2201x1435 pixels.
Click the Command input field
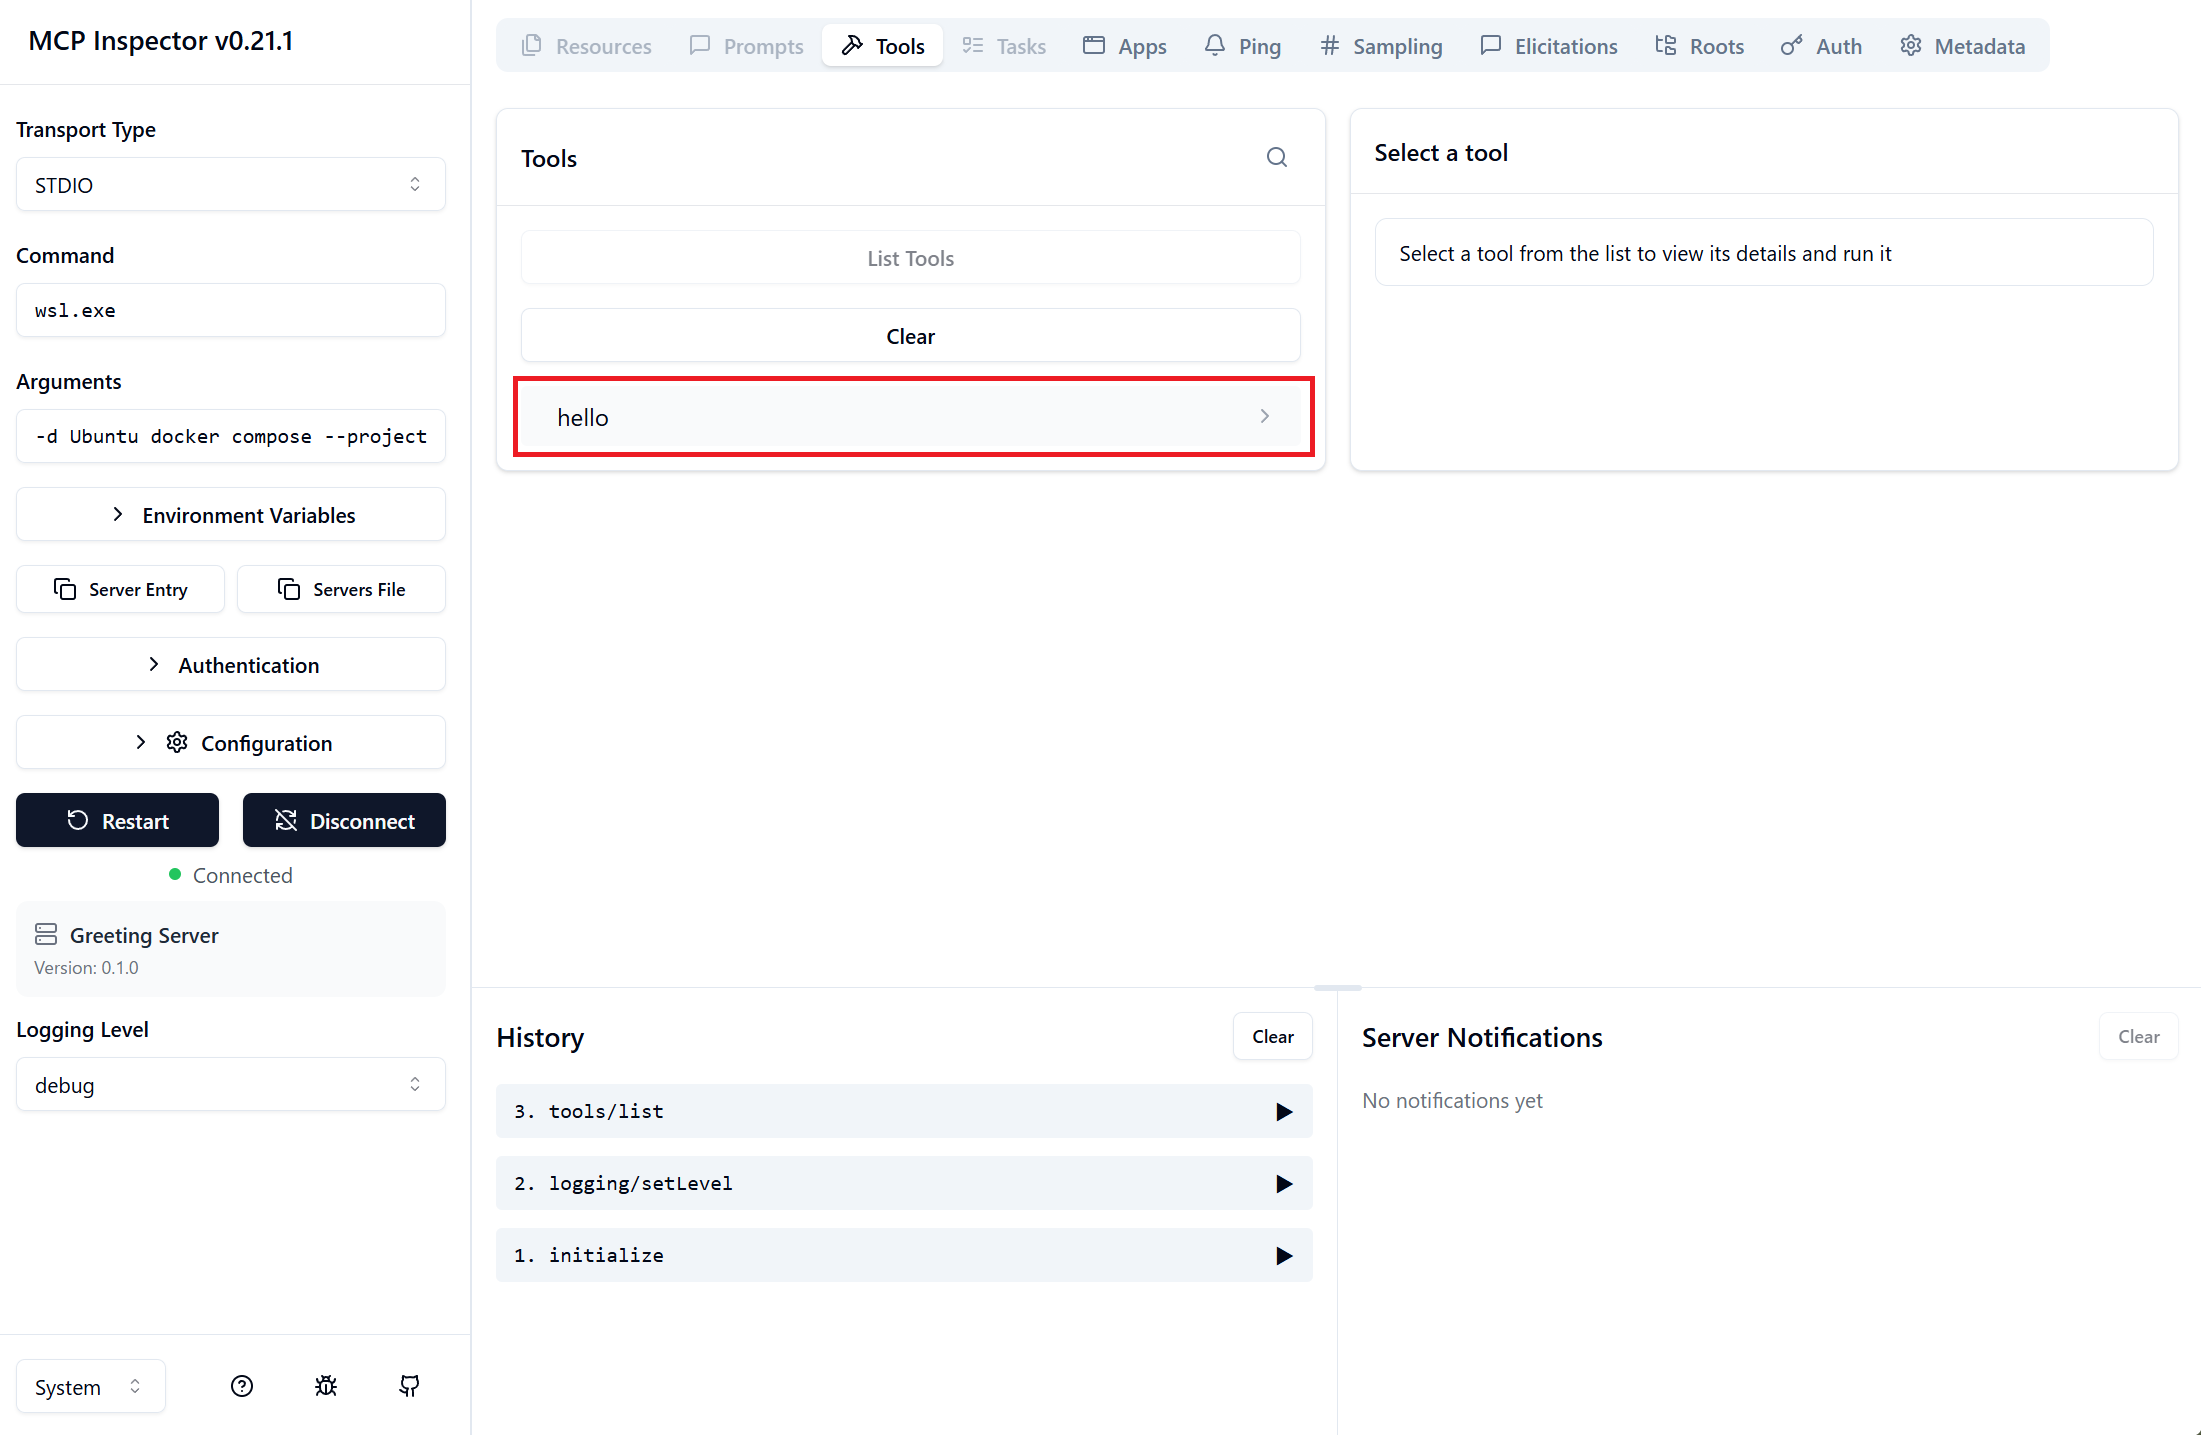[x=231, y=311]
